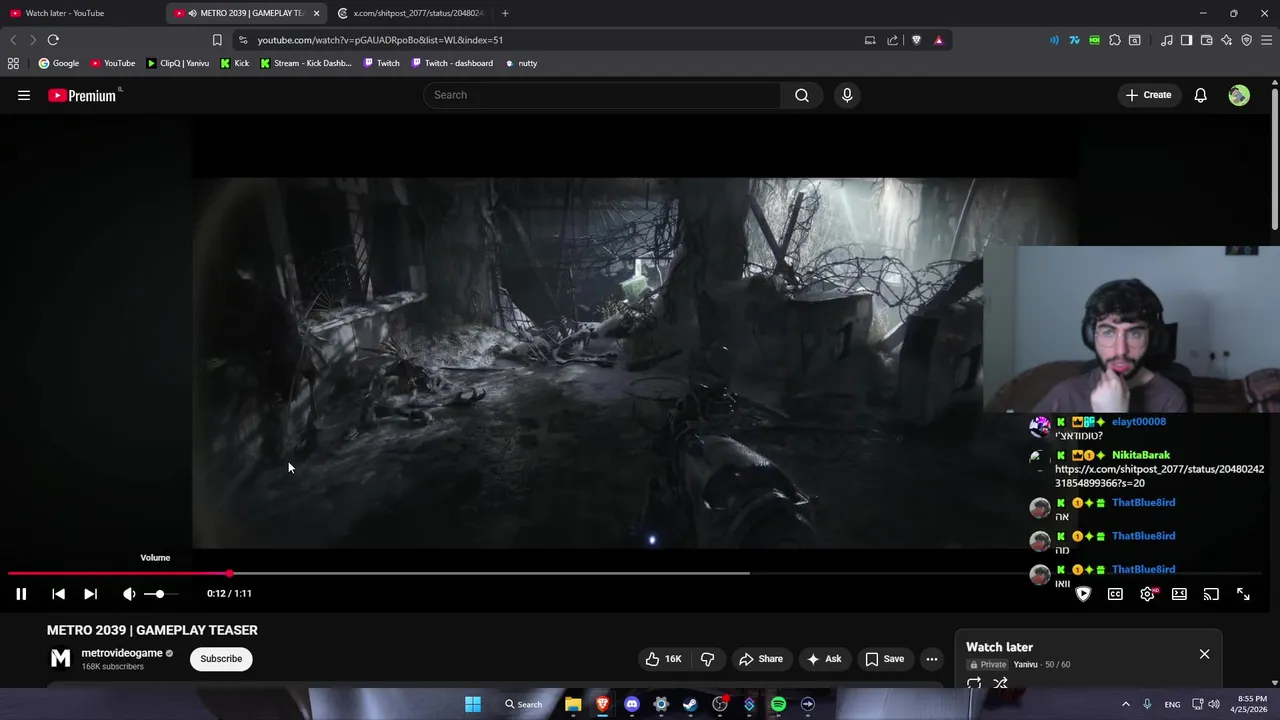Toggle theater mode in player
This screenshot has width=1280, height=720.
coord(1179,594)
